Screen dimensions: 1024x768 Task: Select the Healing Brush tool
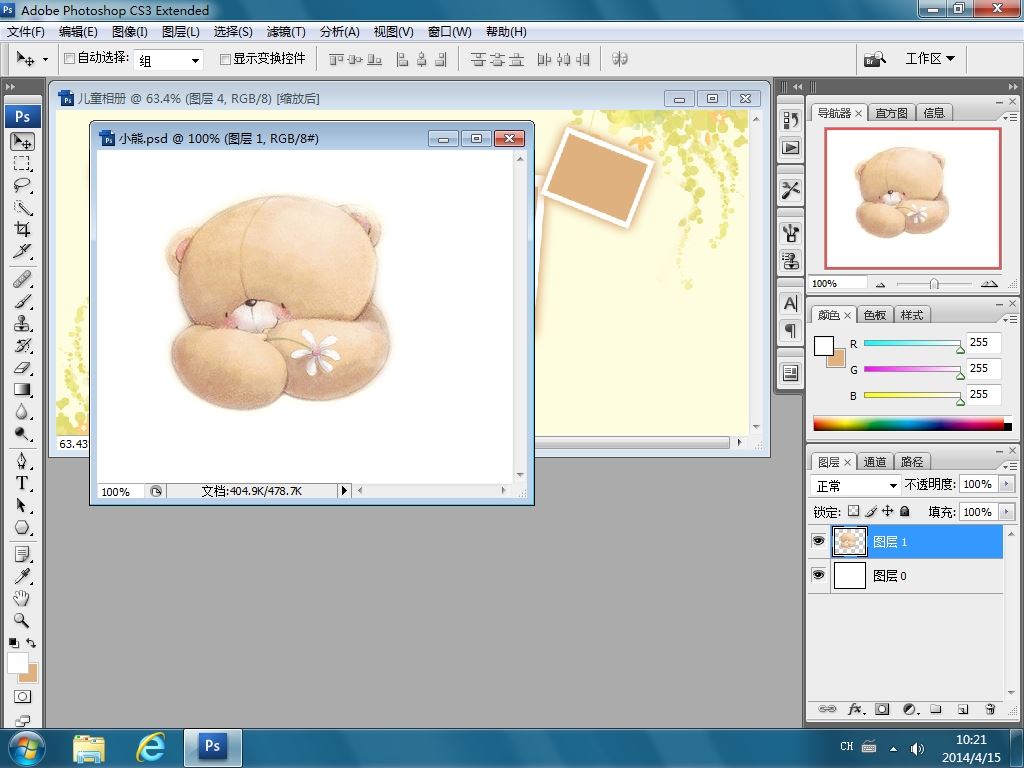[x=22, y=280]
